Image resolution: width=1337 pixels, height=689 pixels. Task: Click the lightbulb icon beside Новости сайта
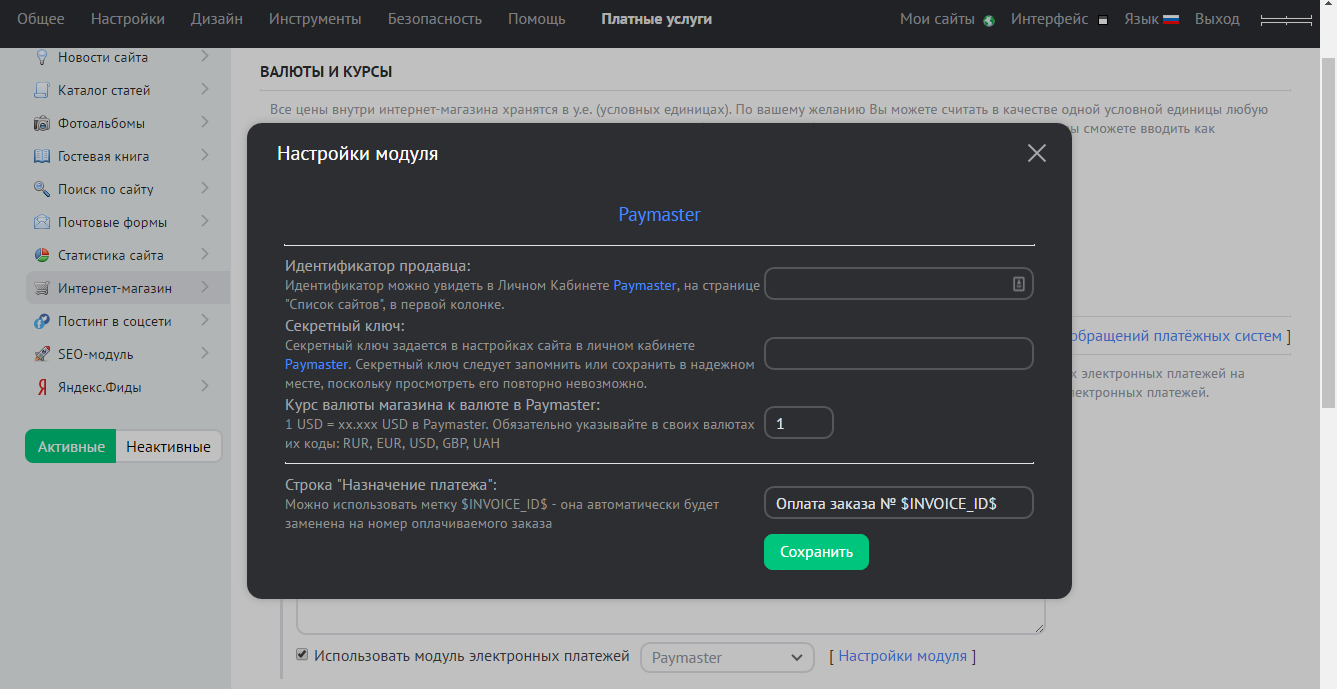(x=42, y=57)
